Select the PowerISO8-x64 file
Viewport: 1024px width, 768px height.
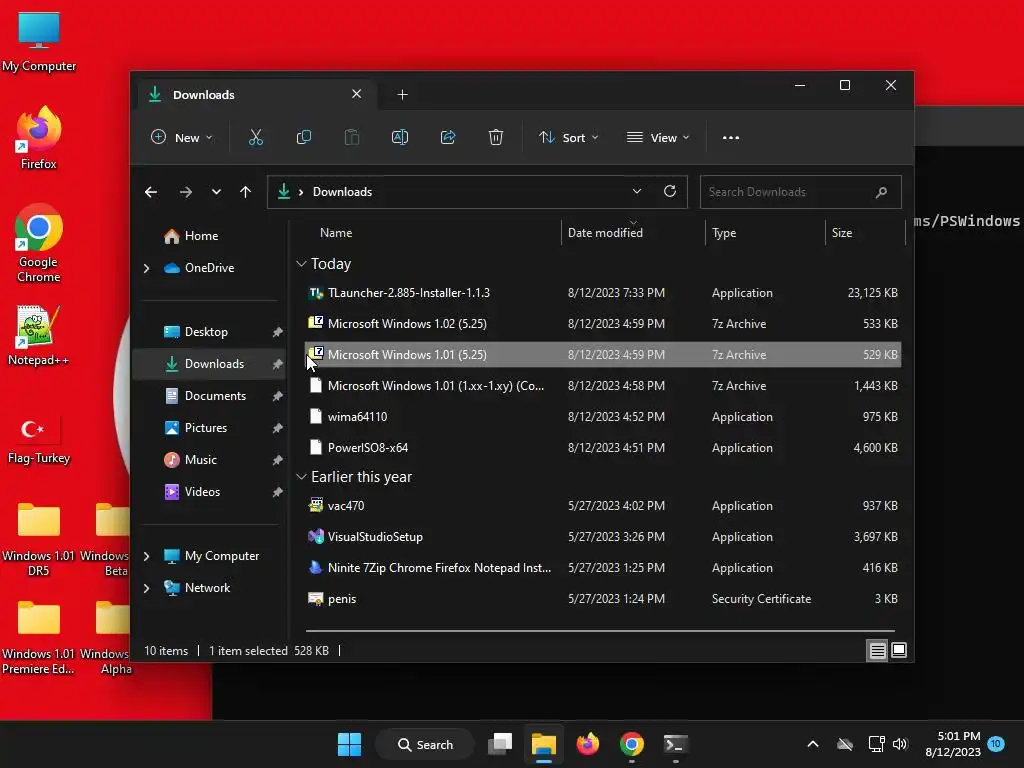603,447
